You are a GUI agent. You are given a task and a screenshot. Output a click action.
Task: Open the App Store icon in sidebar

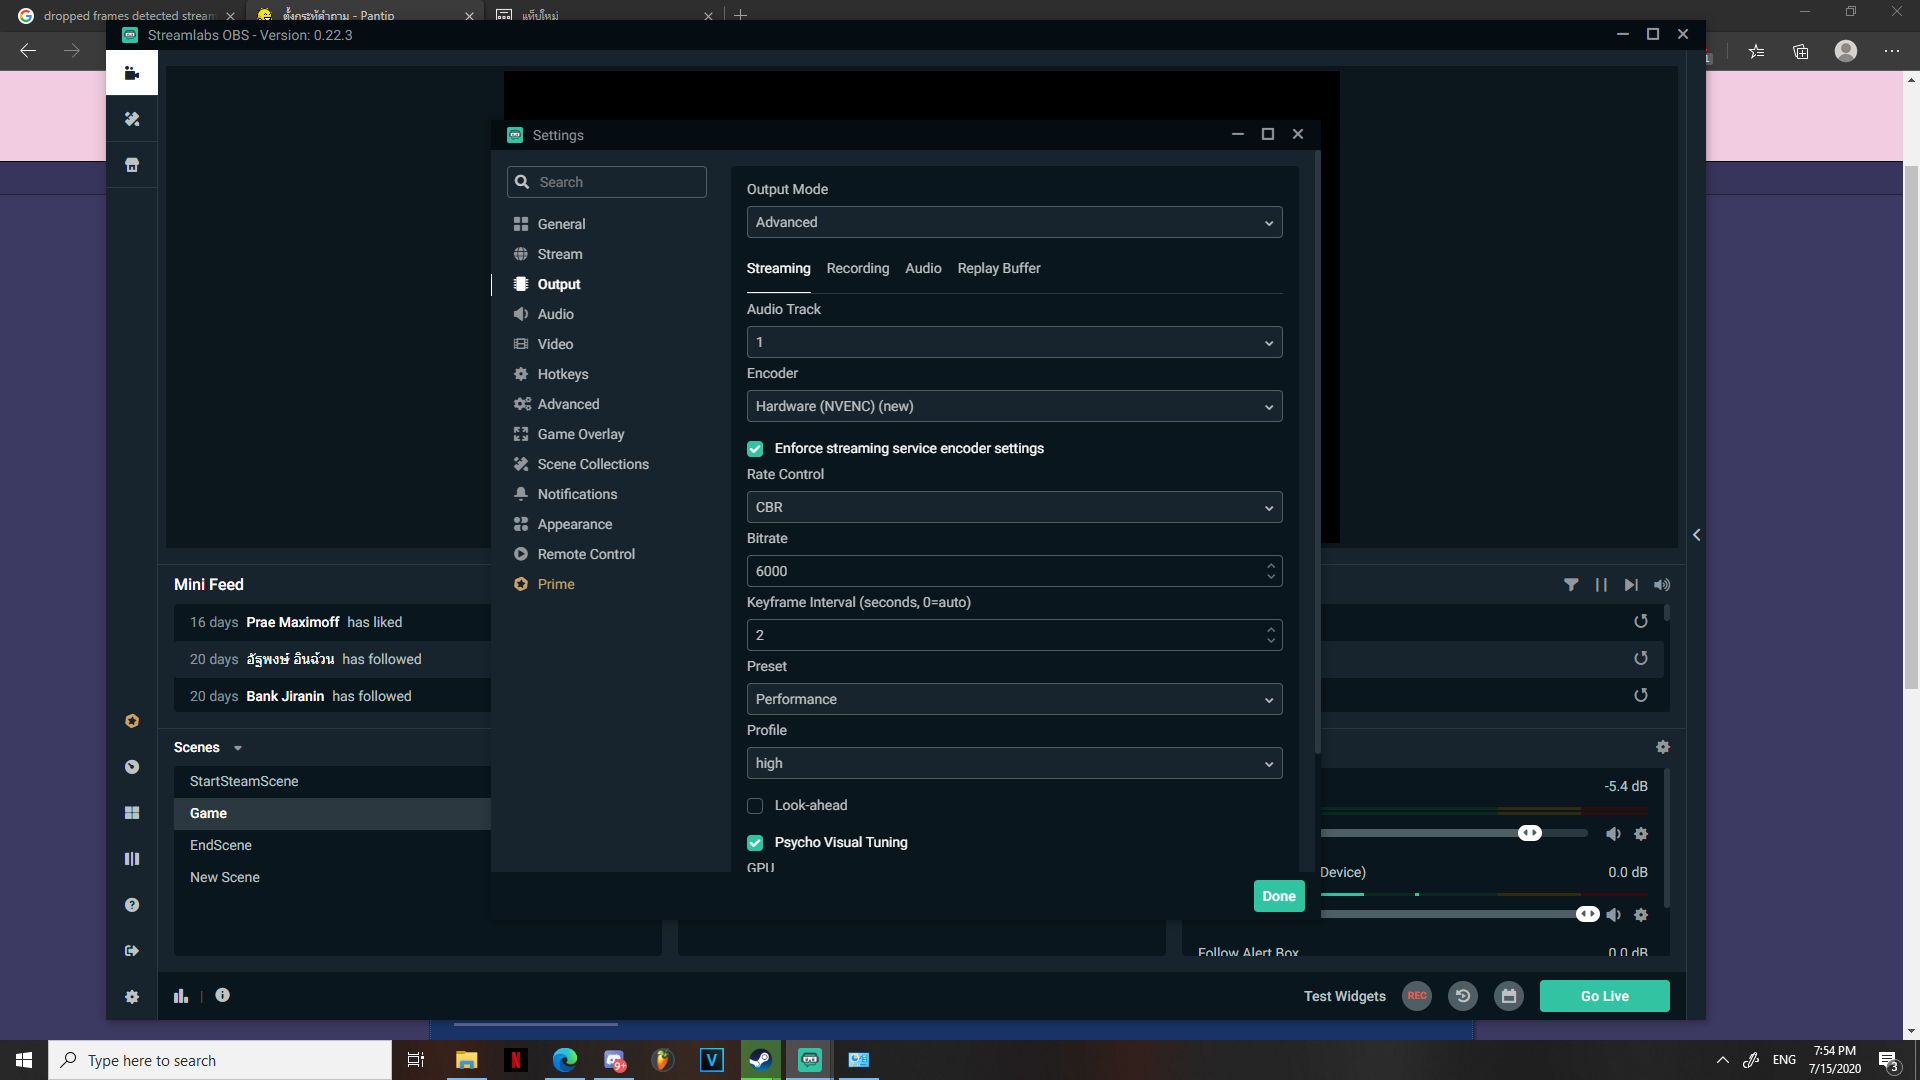coord(131,165)
